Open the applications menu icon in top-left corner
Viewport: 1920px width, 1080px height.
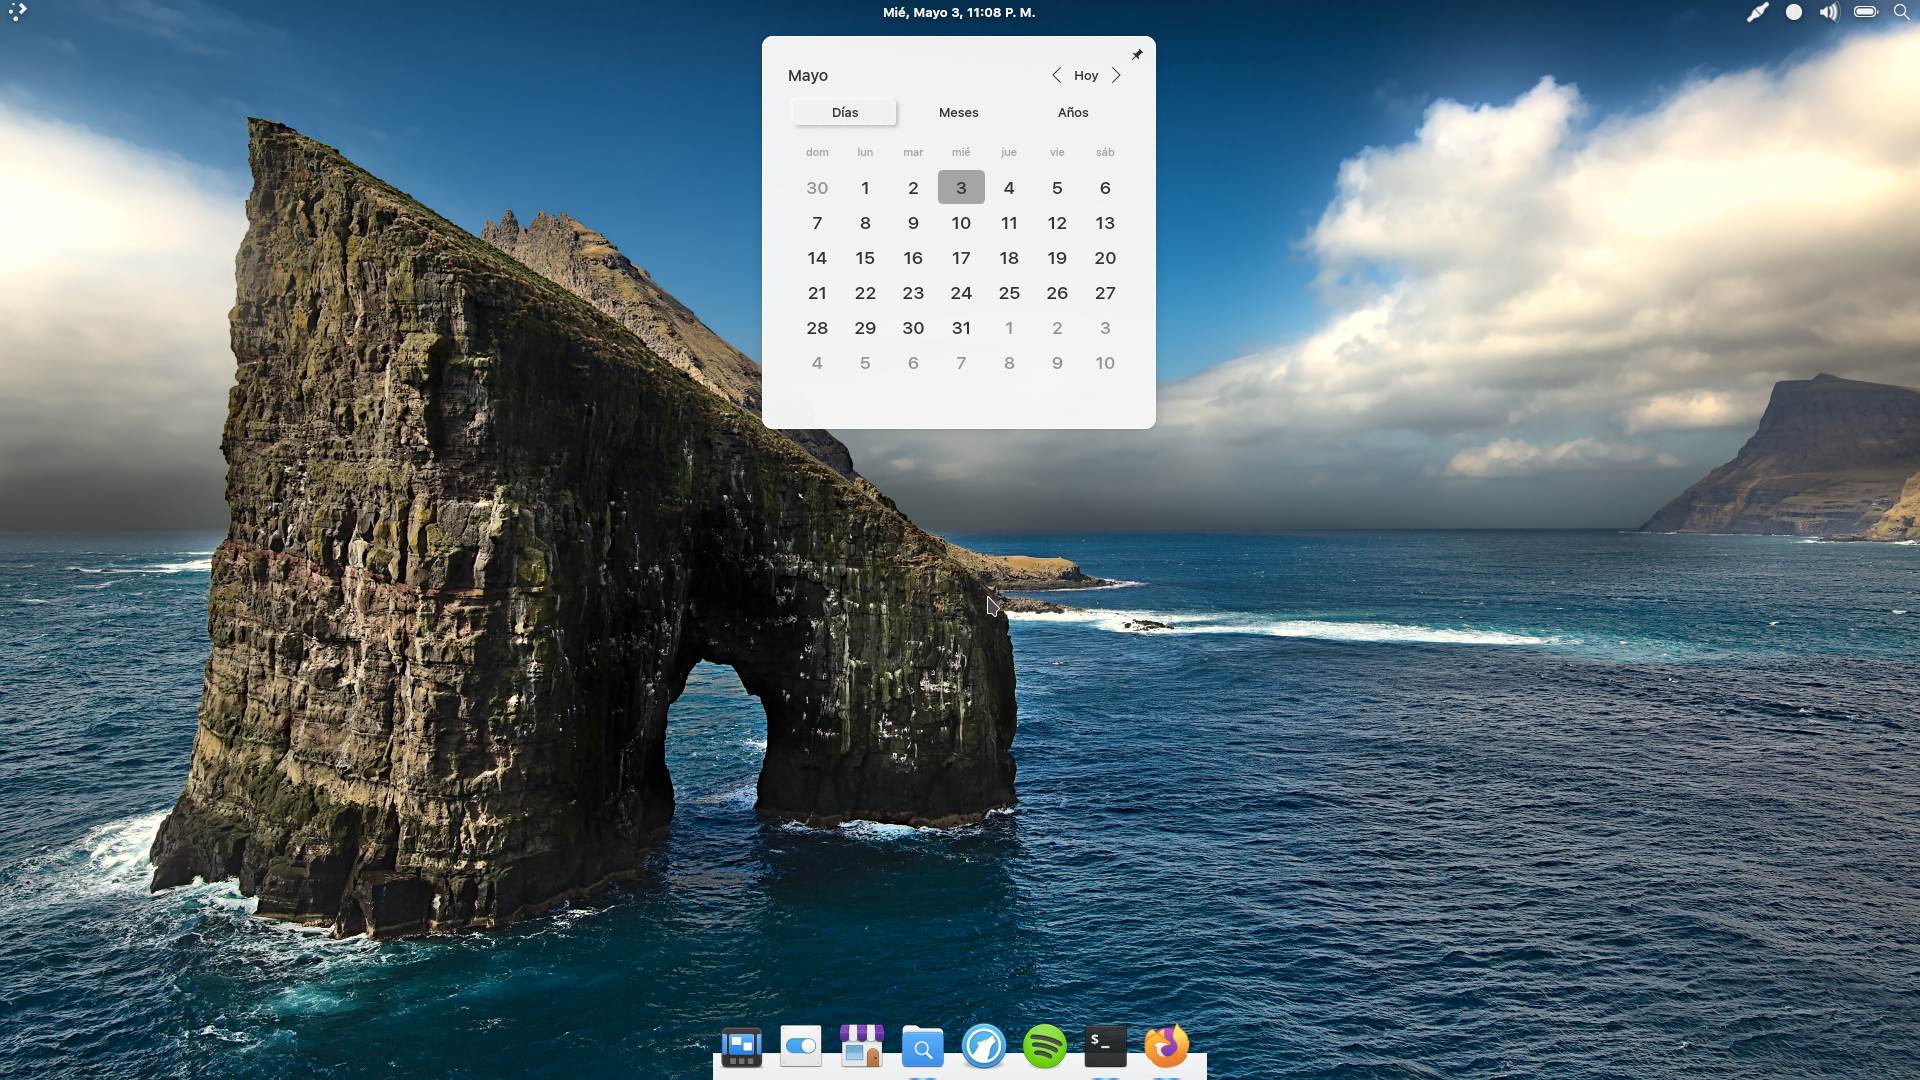click(18, 12)
